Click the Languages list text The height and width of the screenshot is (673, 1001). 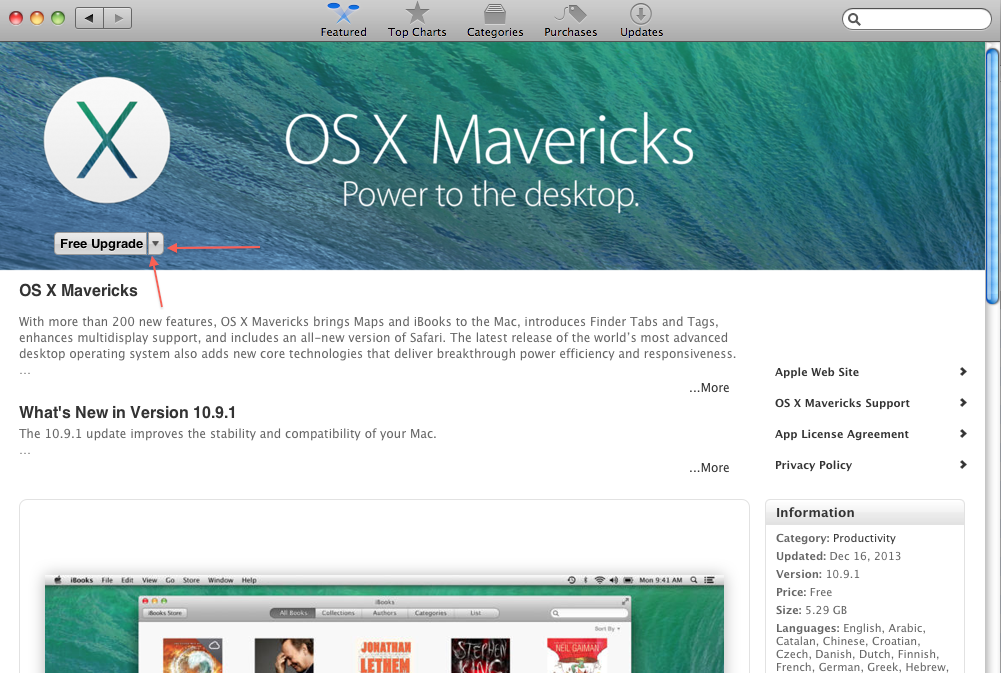[862, 647]
